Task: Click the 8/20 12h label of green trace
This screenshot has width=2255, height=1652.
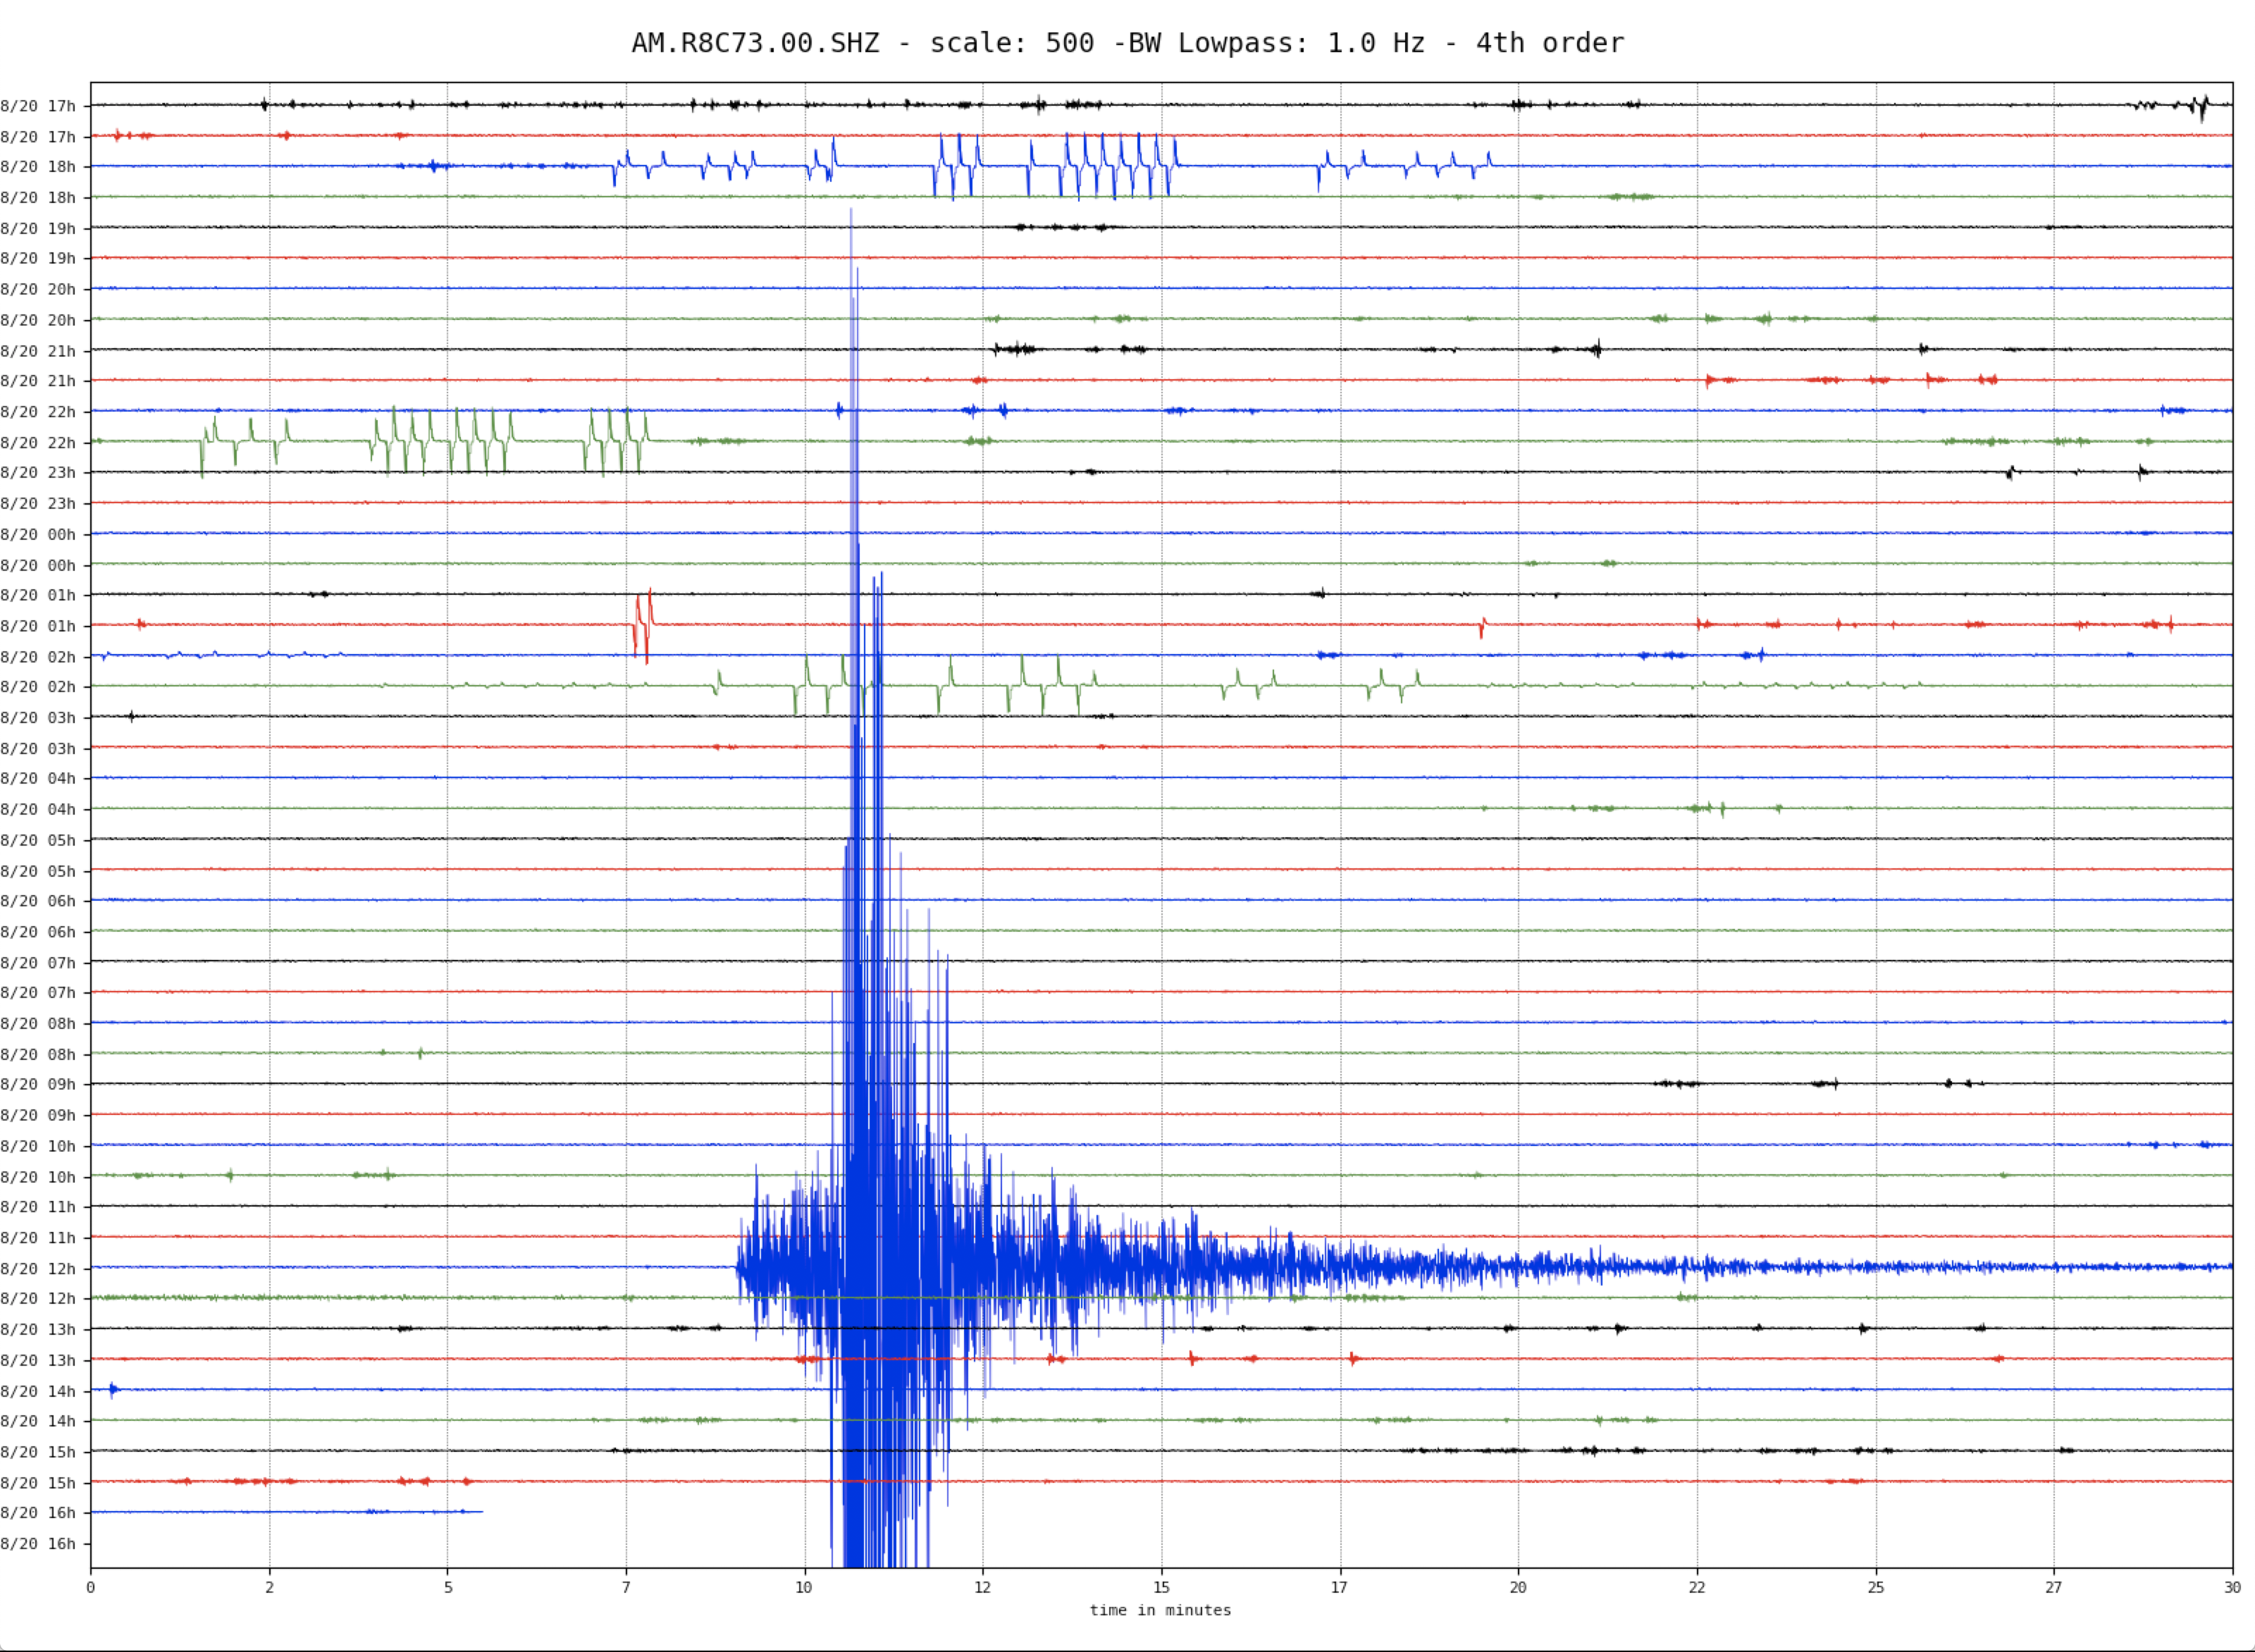Action: tap(38, 1299)
